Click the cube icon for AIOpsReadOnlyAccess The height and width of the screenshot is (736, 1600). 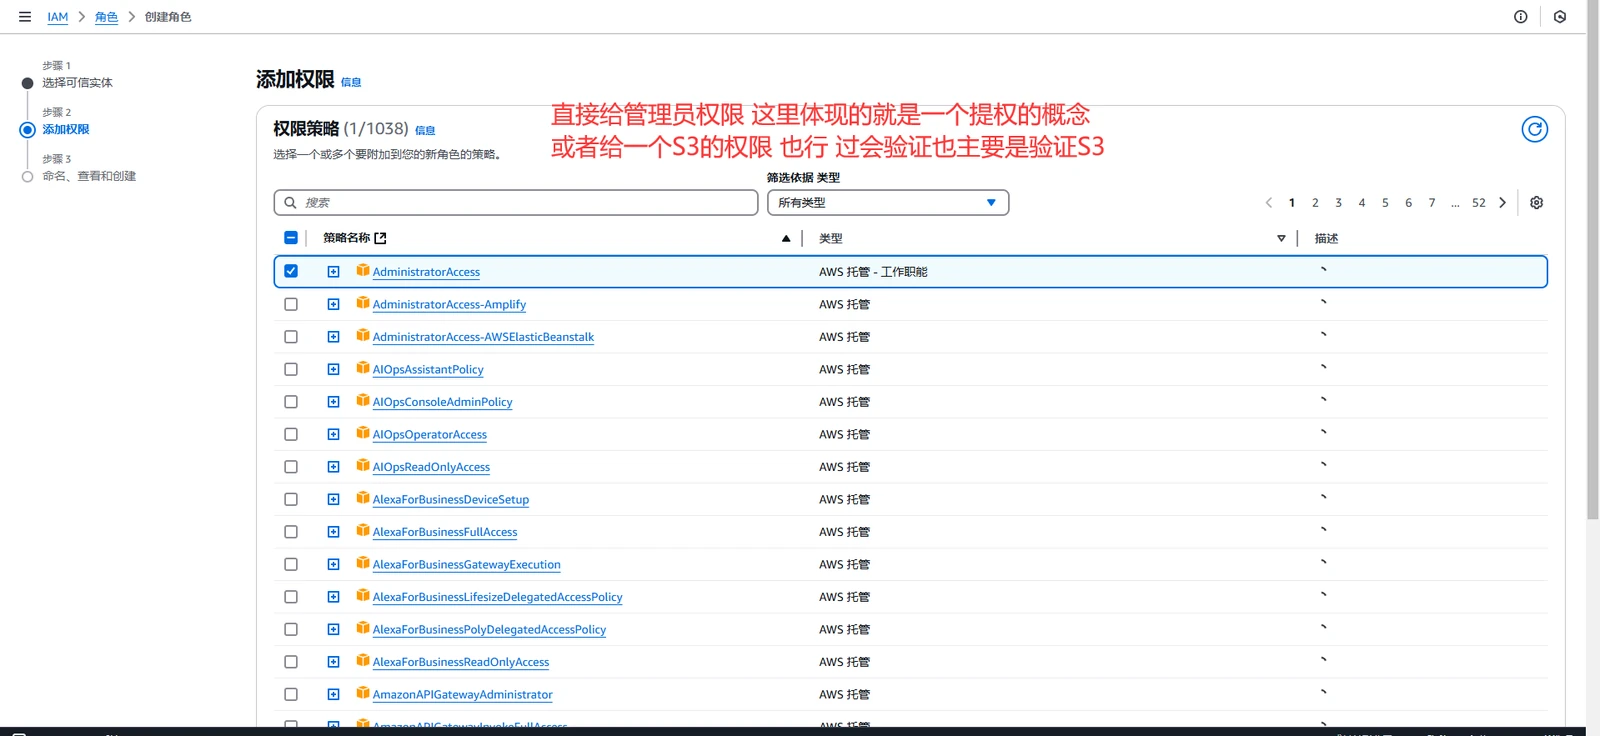click(363, 466)
